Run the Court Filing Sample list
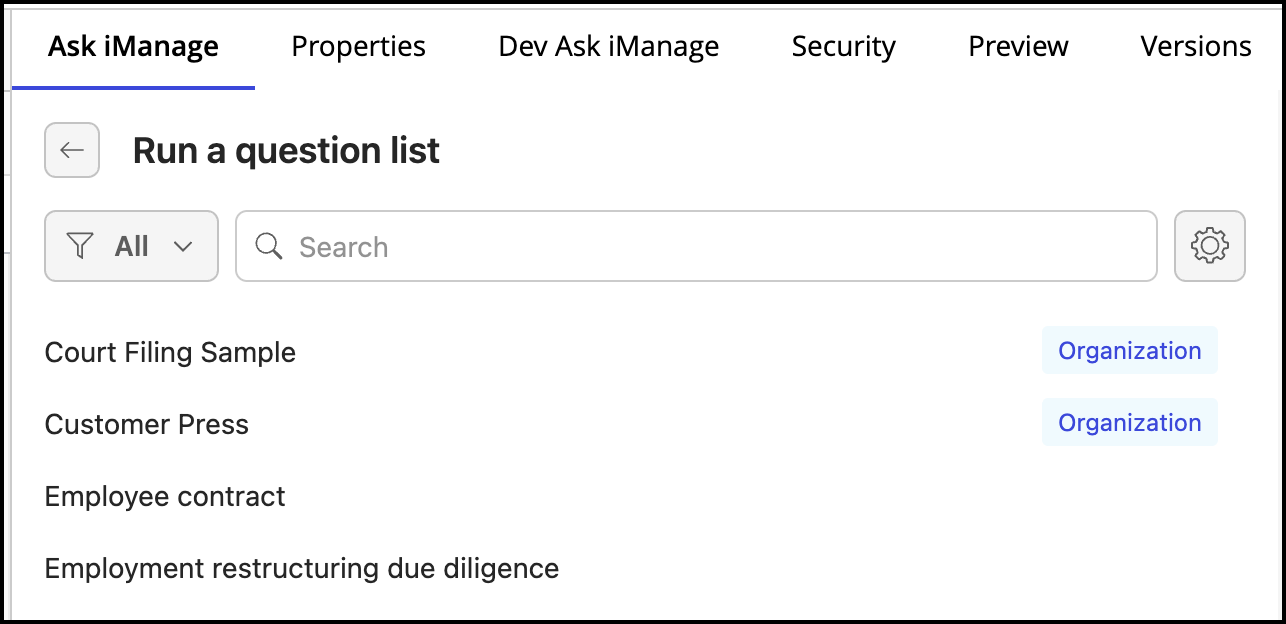 click(x=170, y=352)
